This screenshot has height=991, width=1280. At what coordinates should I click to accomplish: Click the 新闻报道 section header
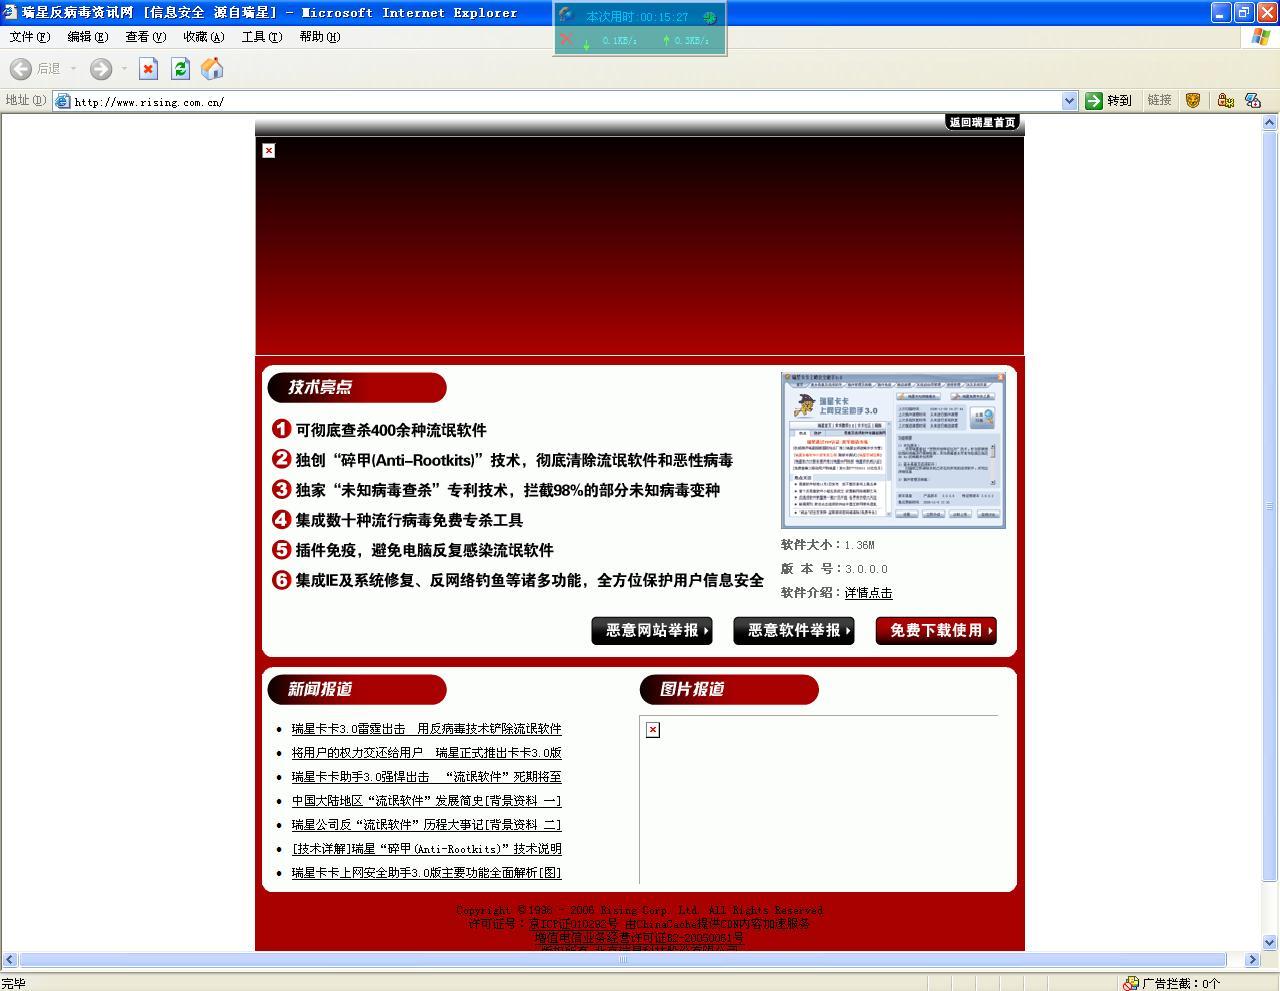(356, 690)
